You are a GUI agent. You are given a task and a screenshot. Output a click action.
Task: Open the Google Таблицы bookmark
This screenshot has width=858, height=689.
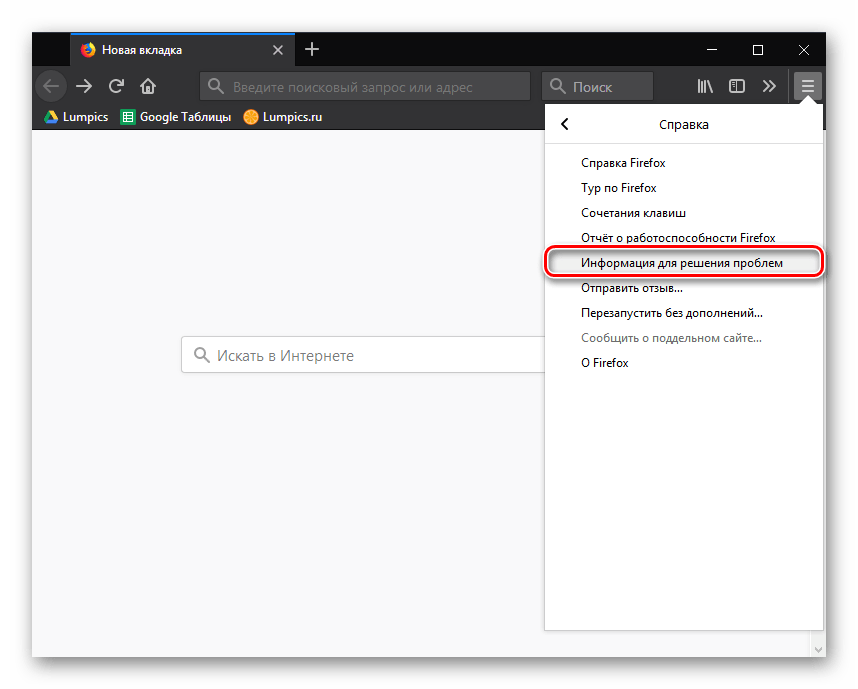(x=176, y=117)
